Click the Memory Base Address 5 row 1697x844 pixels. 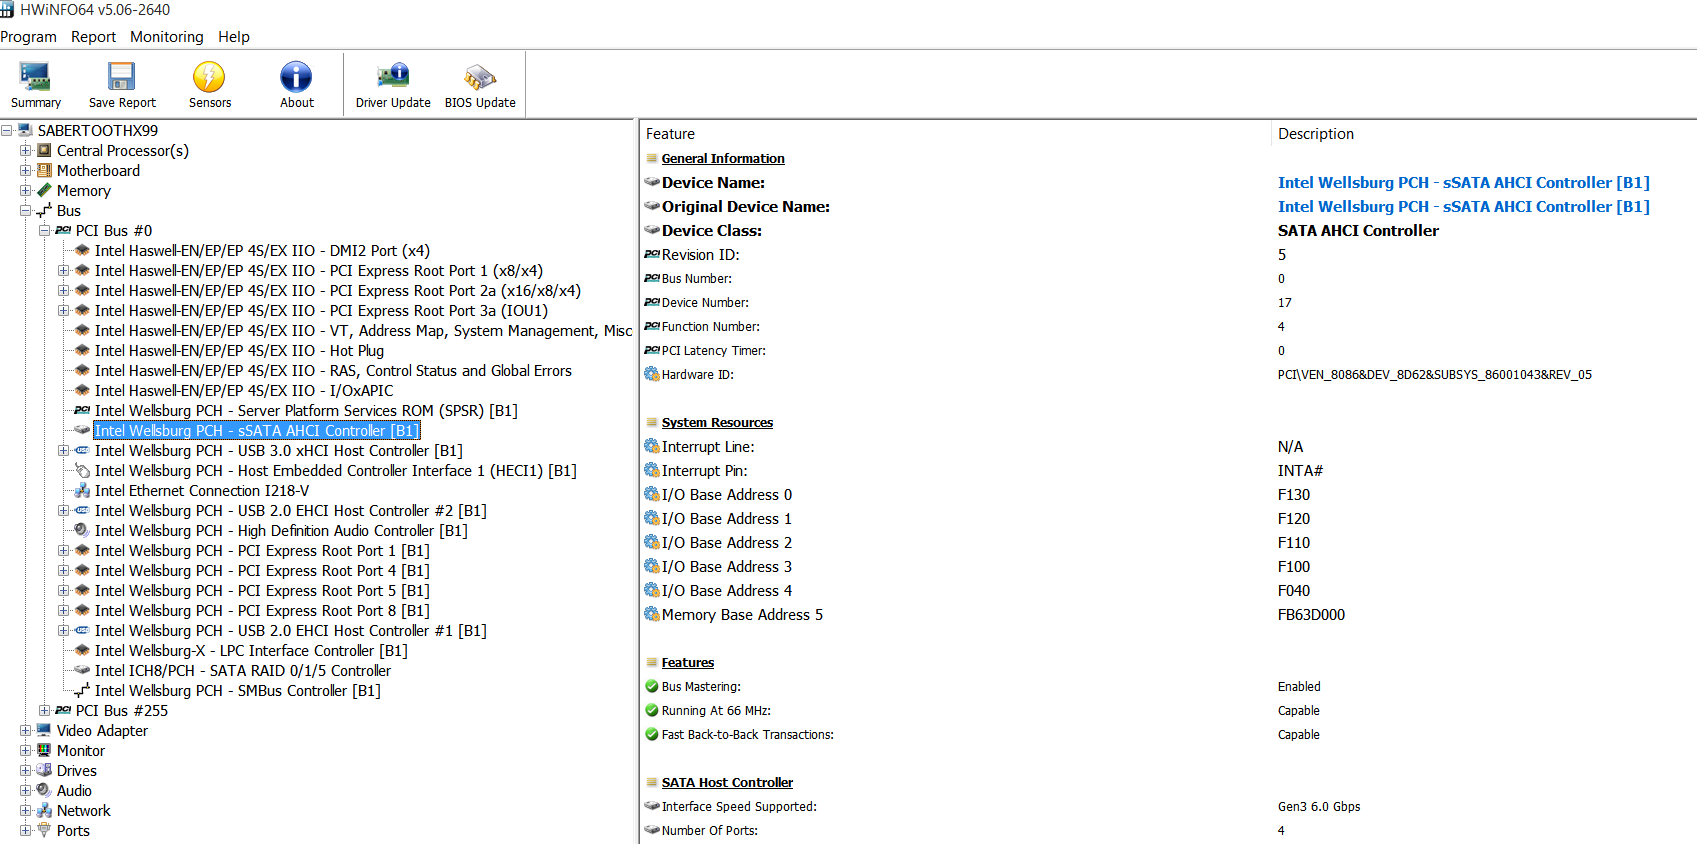tap(1168, 615)
